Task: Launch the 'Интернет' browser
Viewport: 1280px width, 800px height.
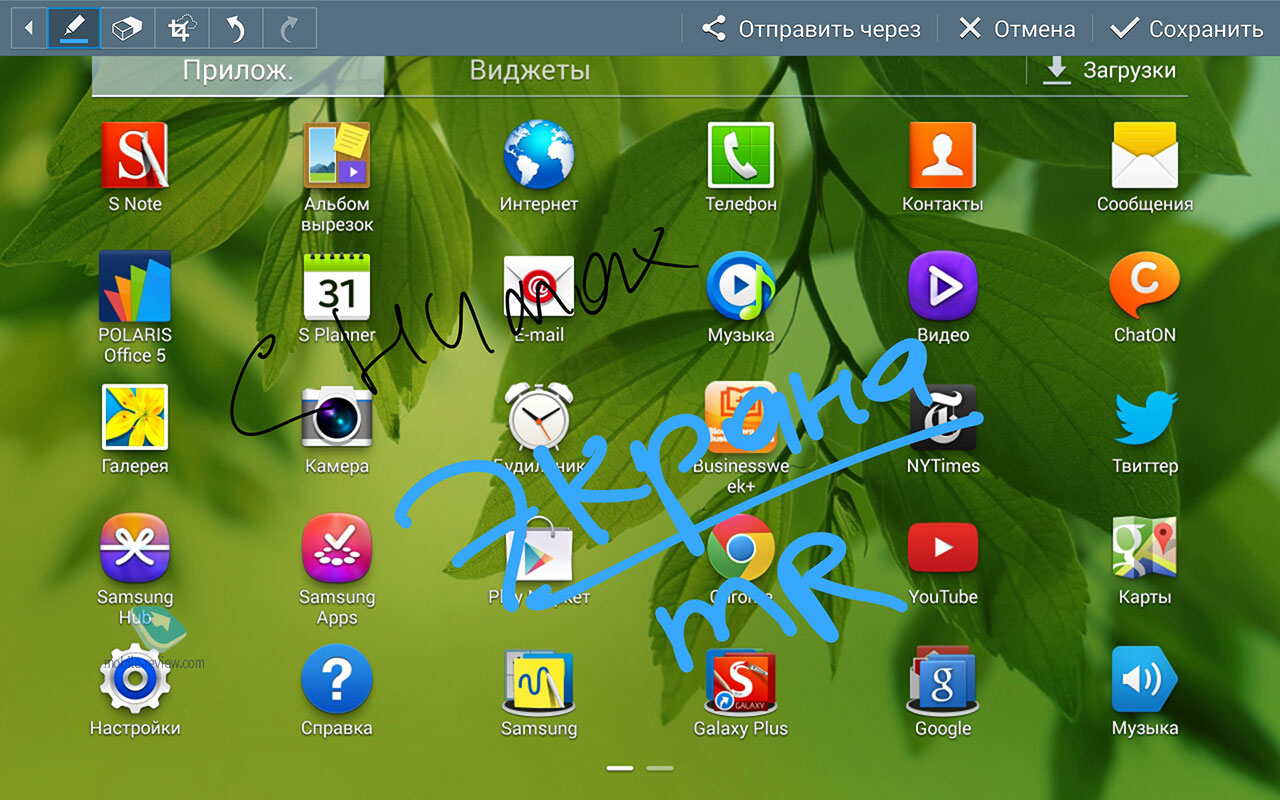Action: [x=539, y=167]
